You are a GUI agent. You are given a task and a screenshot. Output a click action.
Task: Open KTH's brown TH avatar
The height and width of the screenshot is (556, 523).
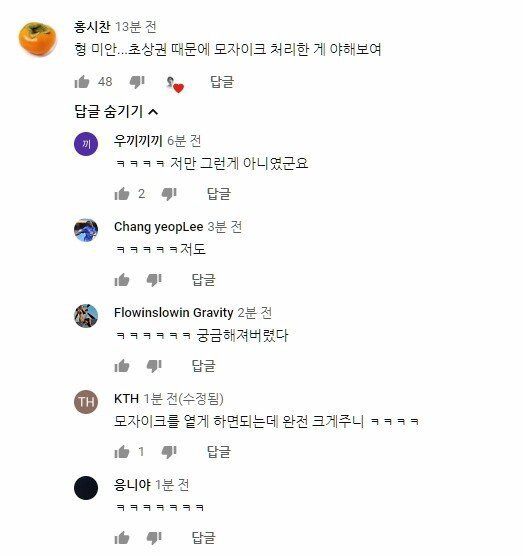tap(86, 402)
